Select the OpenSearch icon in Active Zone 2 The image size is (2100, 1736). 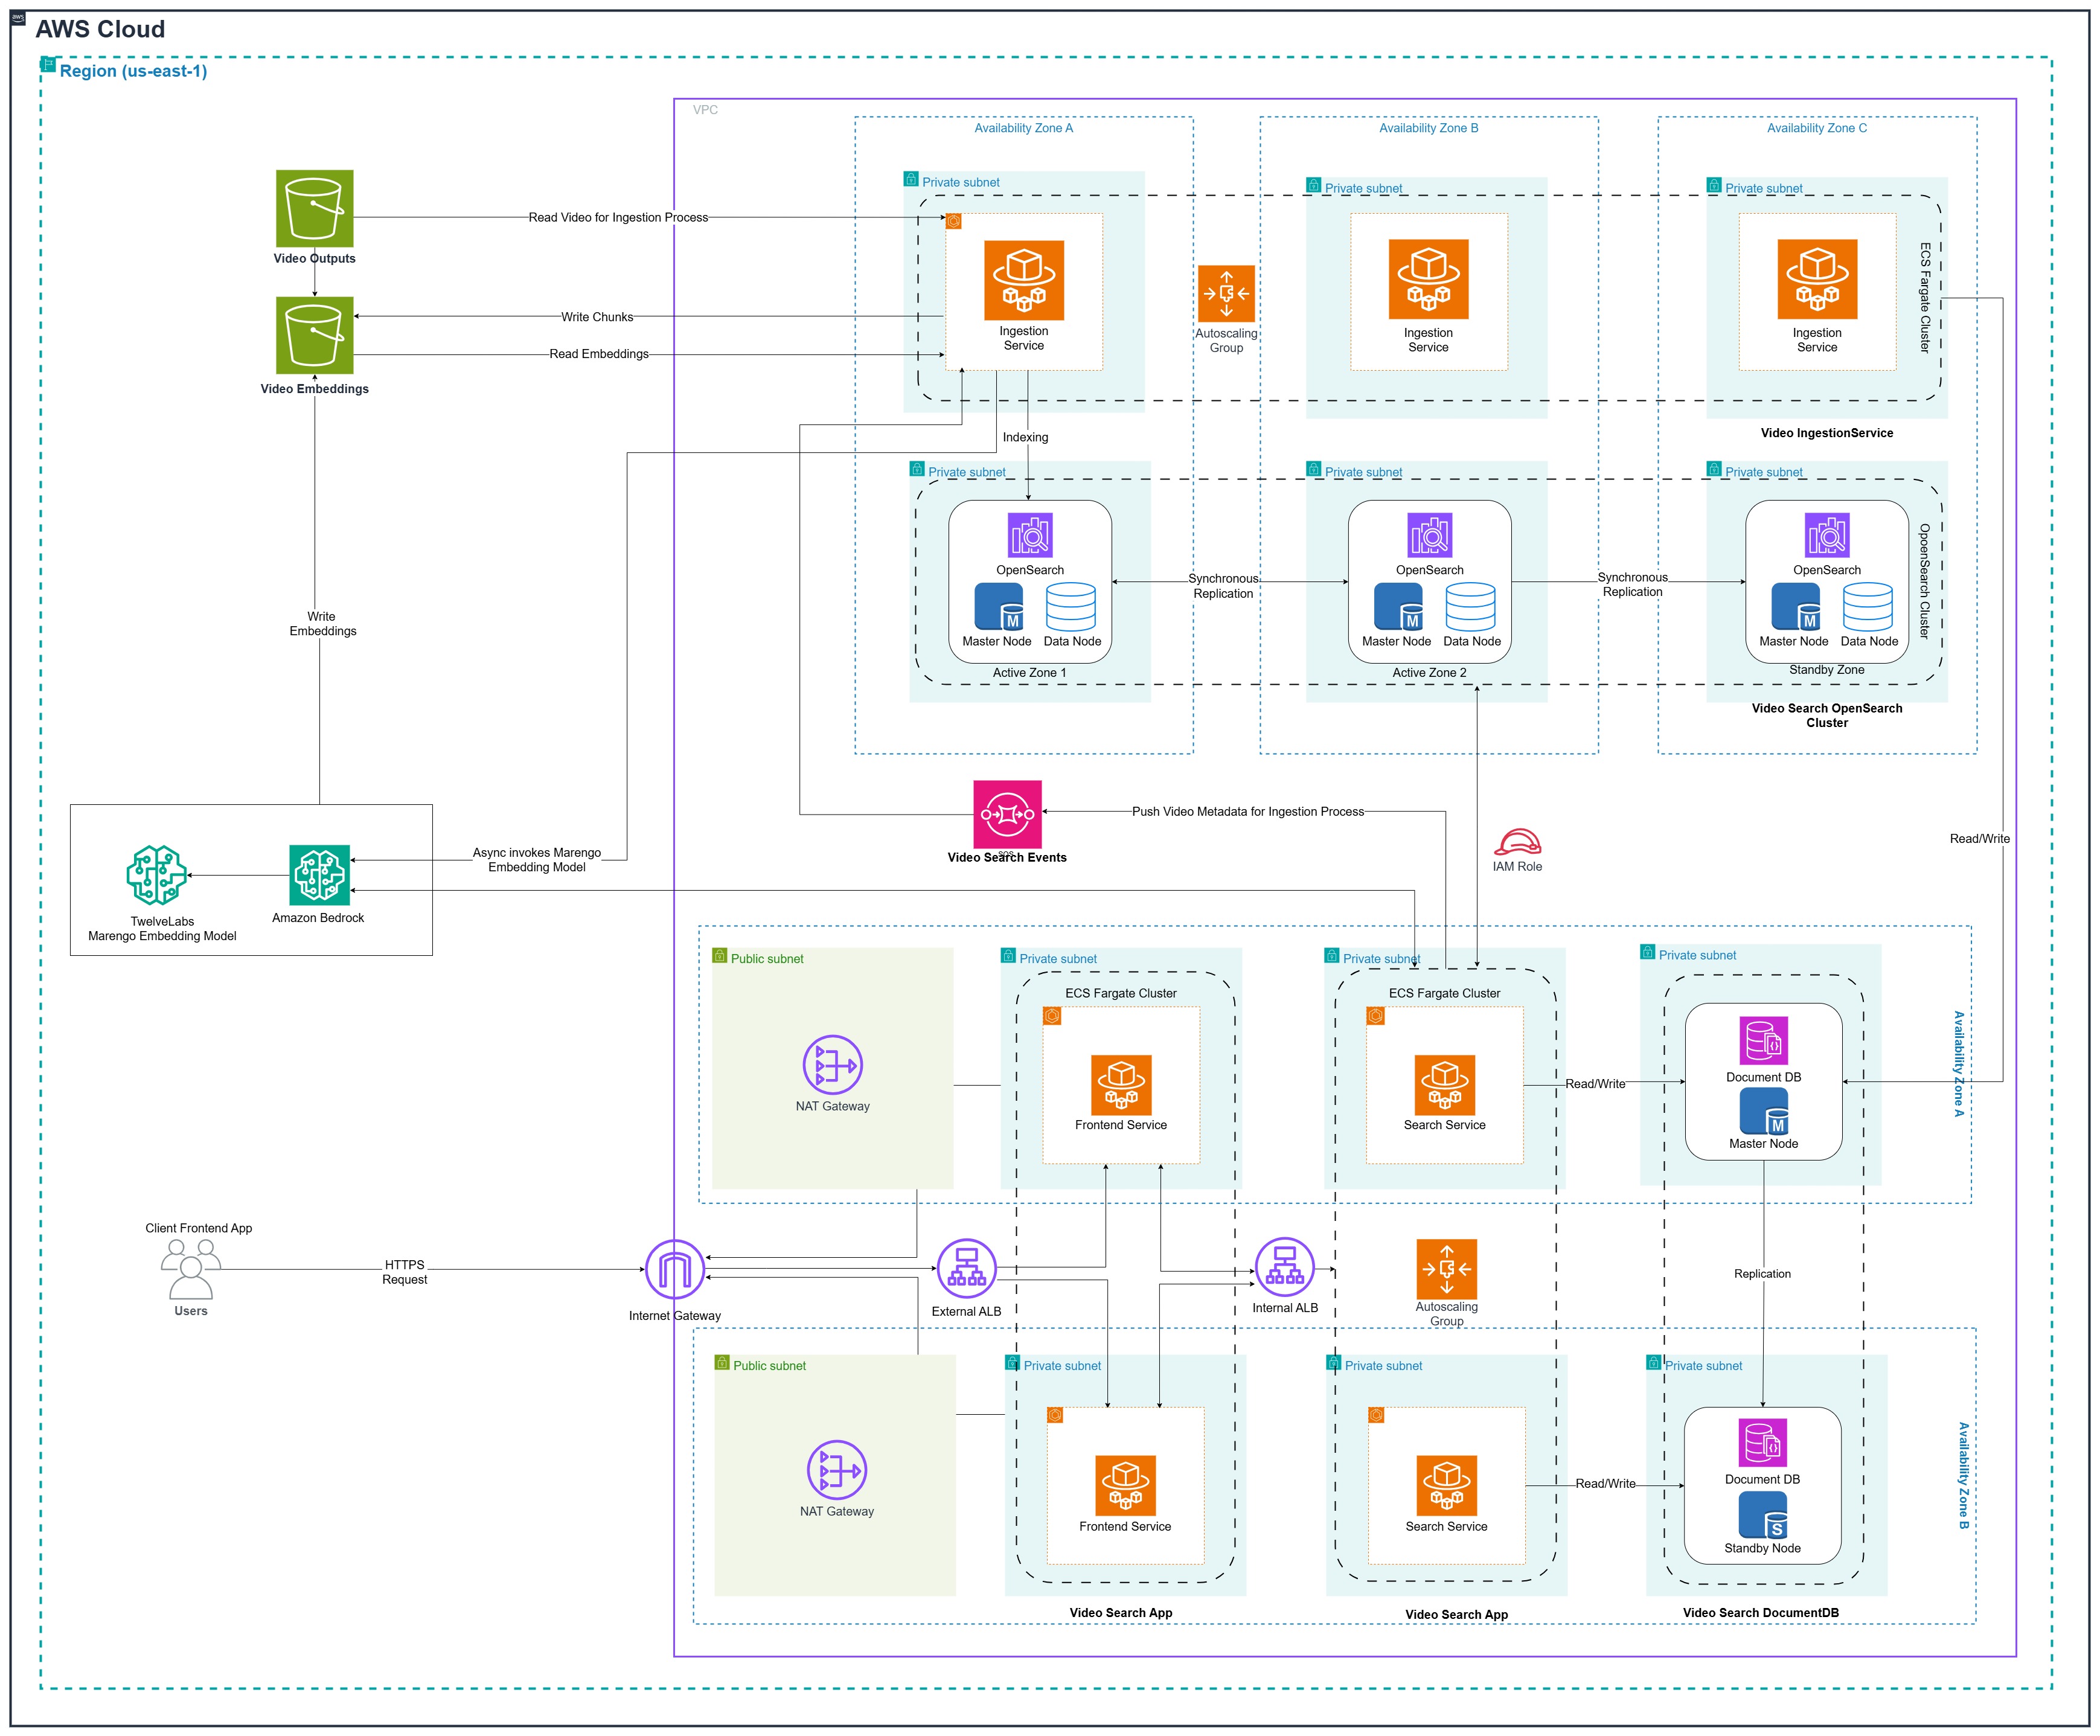(1429, 535)
